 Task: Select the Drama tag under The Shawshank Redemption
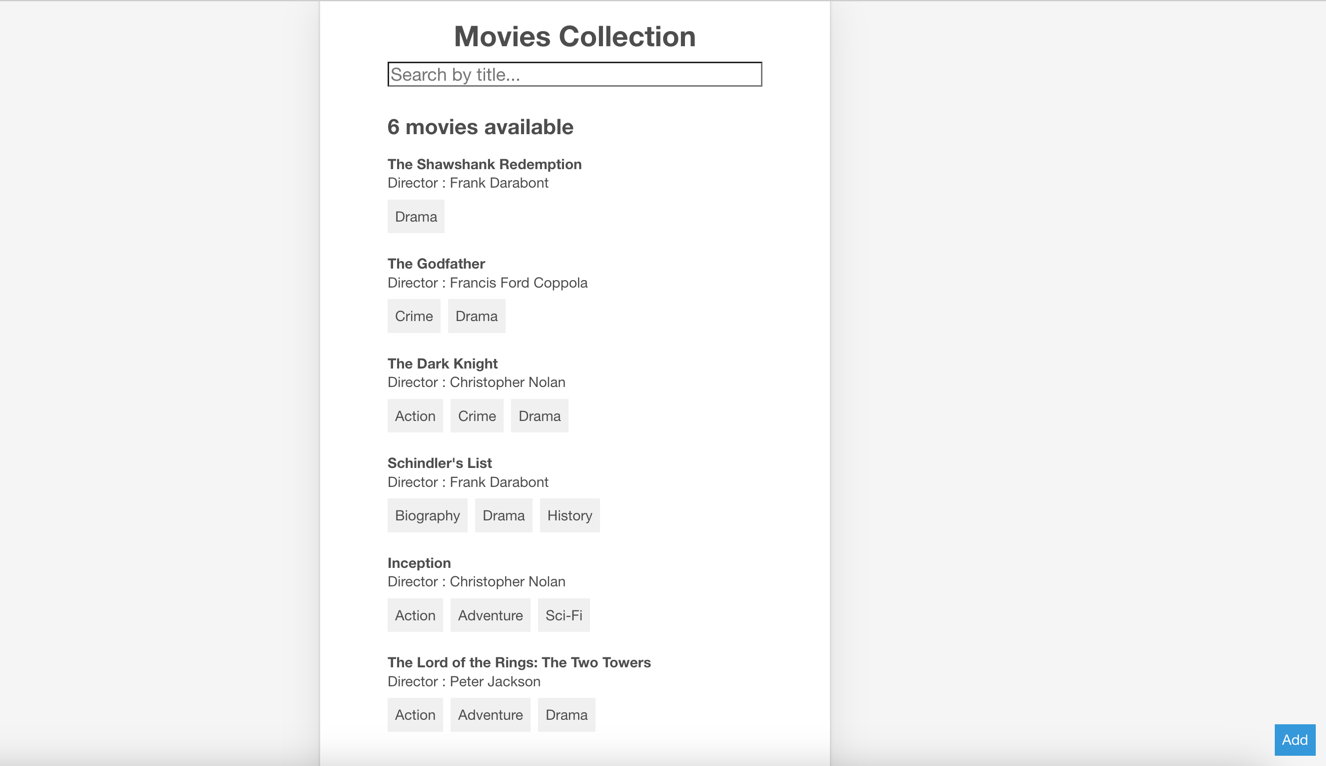[x=416, y=216]
